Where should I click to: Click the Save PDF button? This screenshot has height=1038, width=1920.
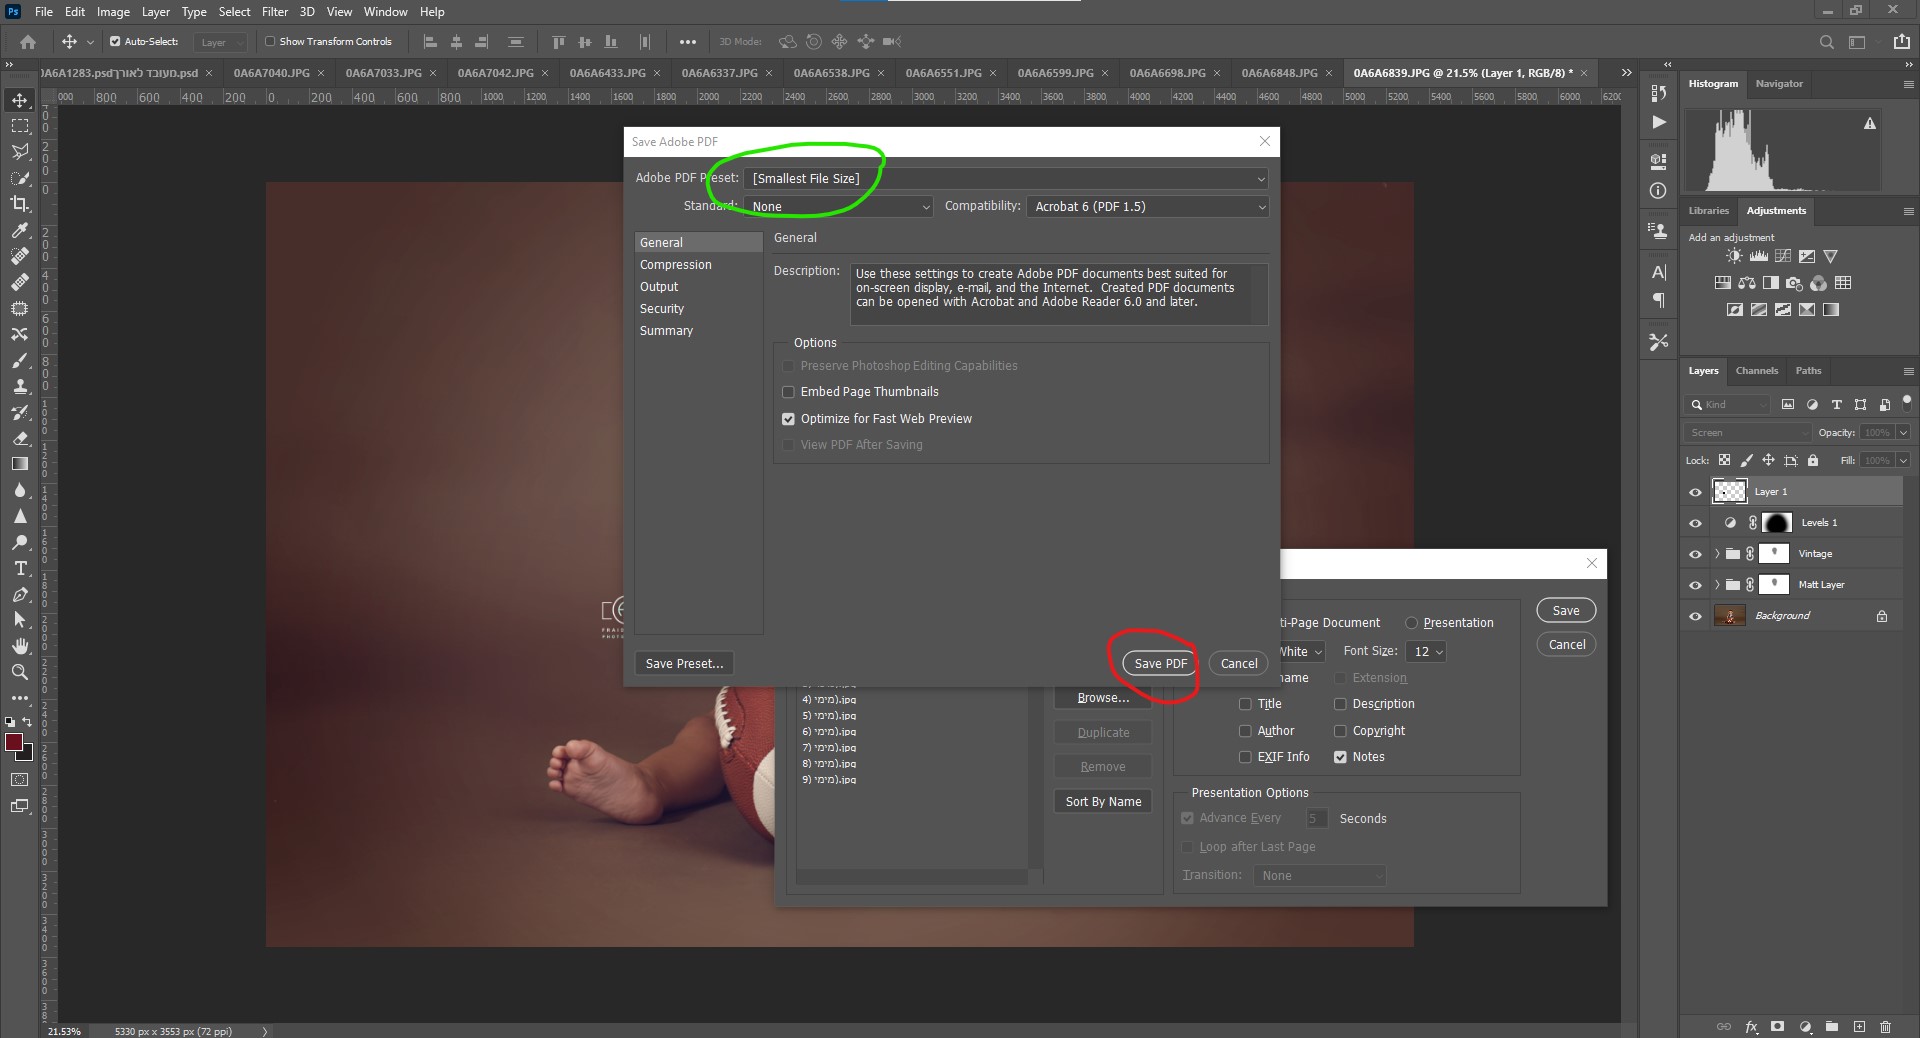(x=1160, y=664)
